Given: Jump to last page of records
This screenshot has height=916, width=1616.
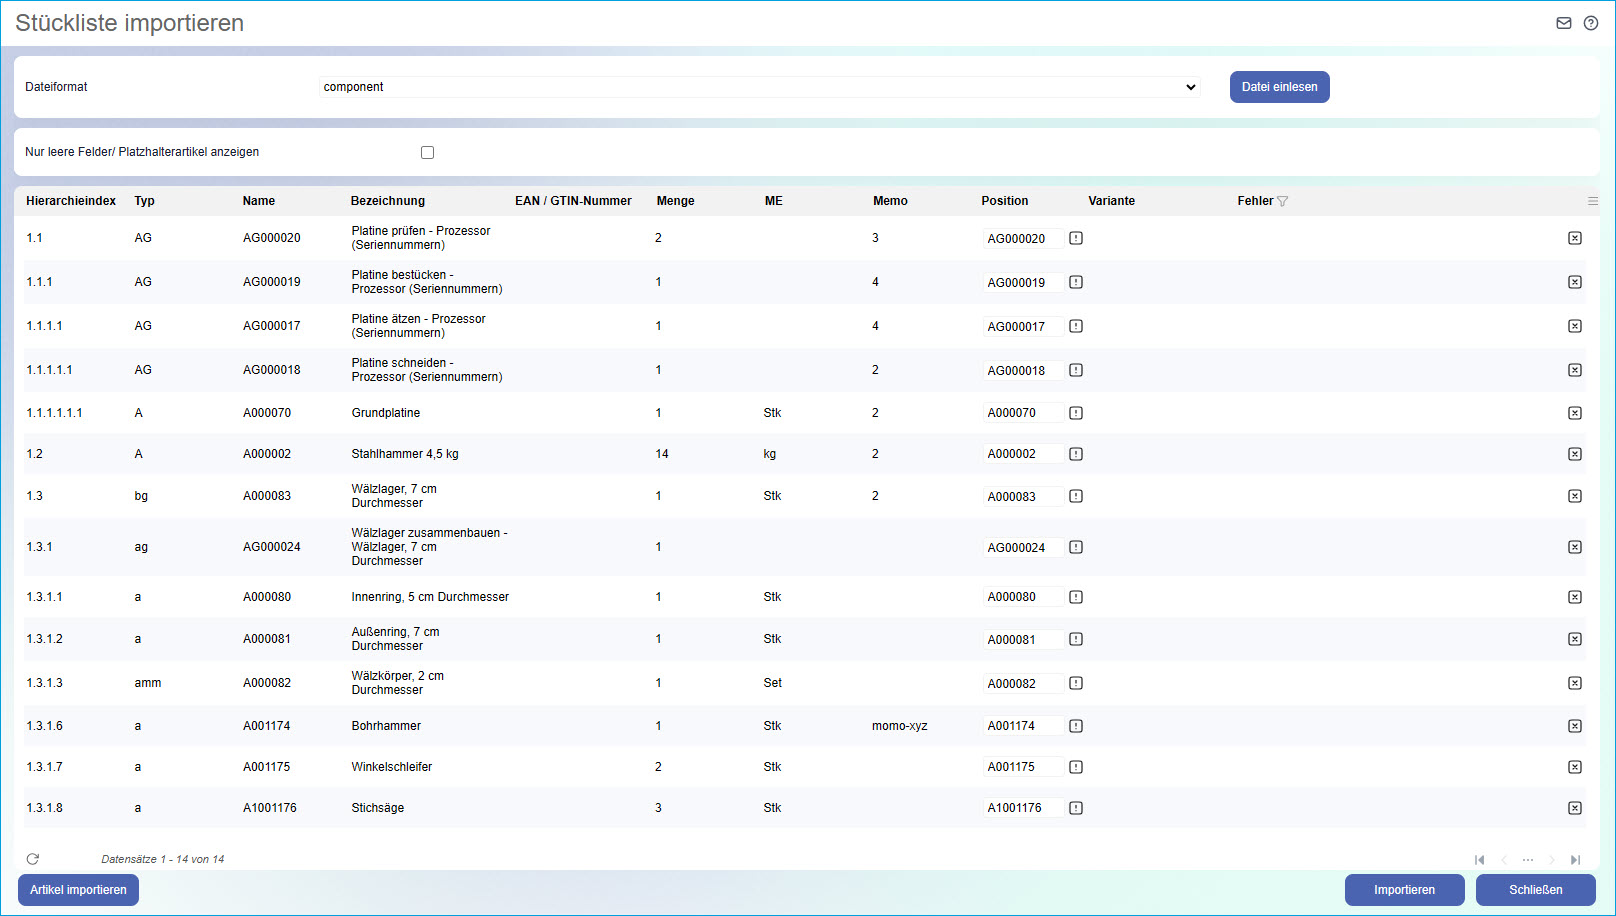Looking at the screenshot, I should tap(1576, 860).
